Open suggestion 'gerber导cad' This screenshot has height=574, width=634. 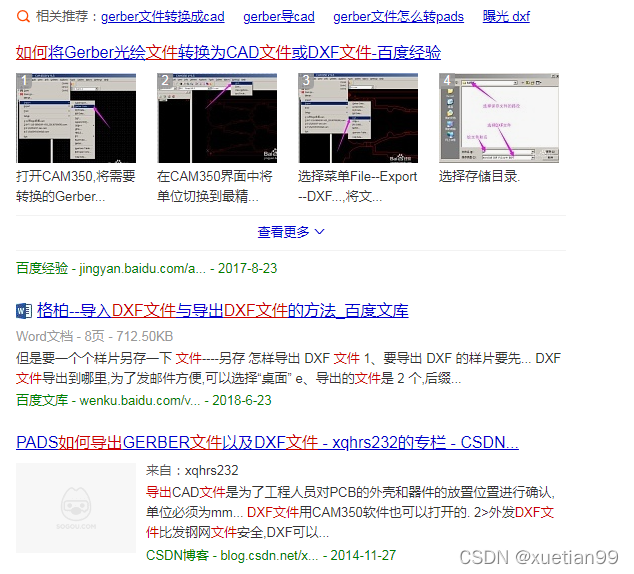tap(279, 17)
